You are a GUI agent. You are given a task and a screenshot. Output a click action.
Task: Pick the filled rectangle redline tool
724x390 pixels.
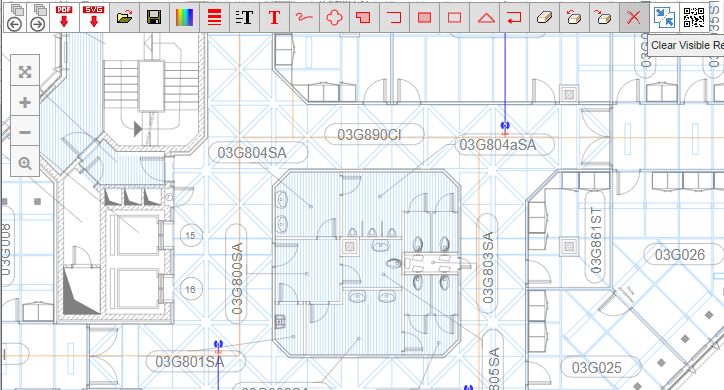(424, 17)
